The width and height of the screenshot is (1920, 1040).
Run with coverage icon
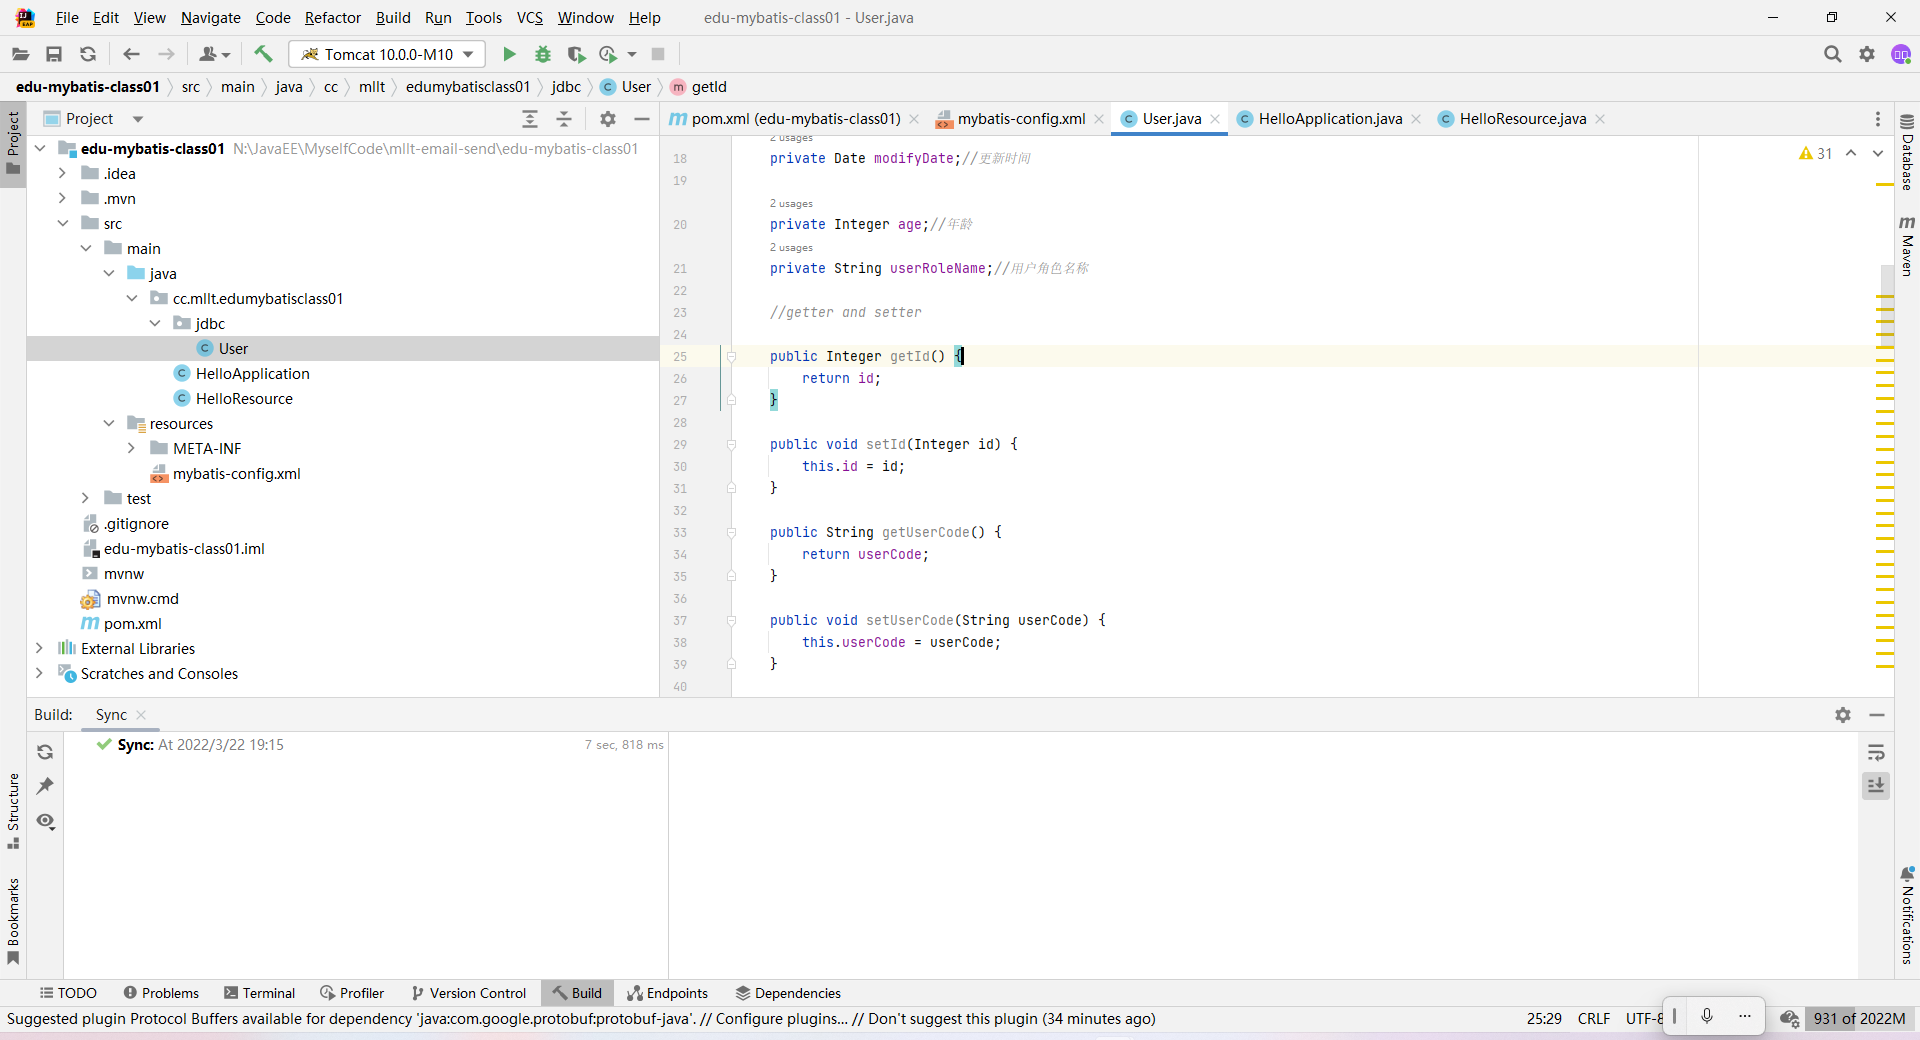pyautogui.click(x=576, y=54)
